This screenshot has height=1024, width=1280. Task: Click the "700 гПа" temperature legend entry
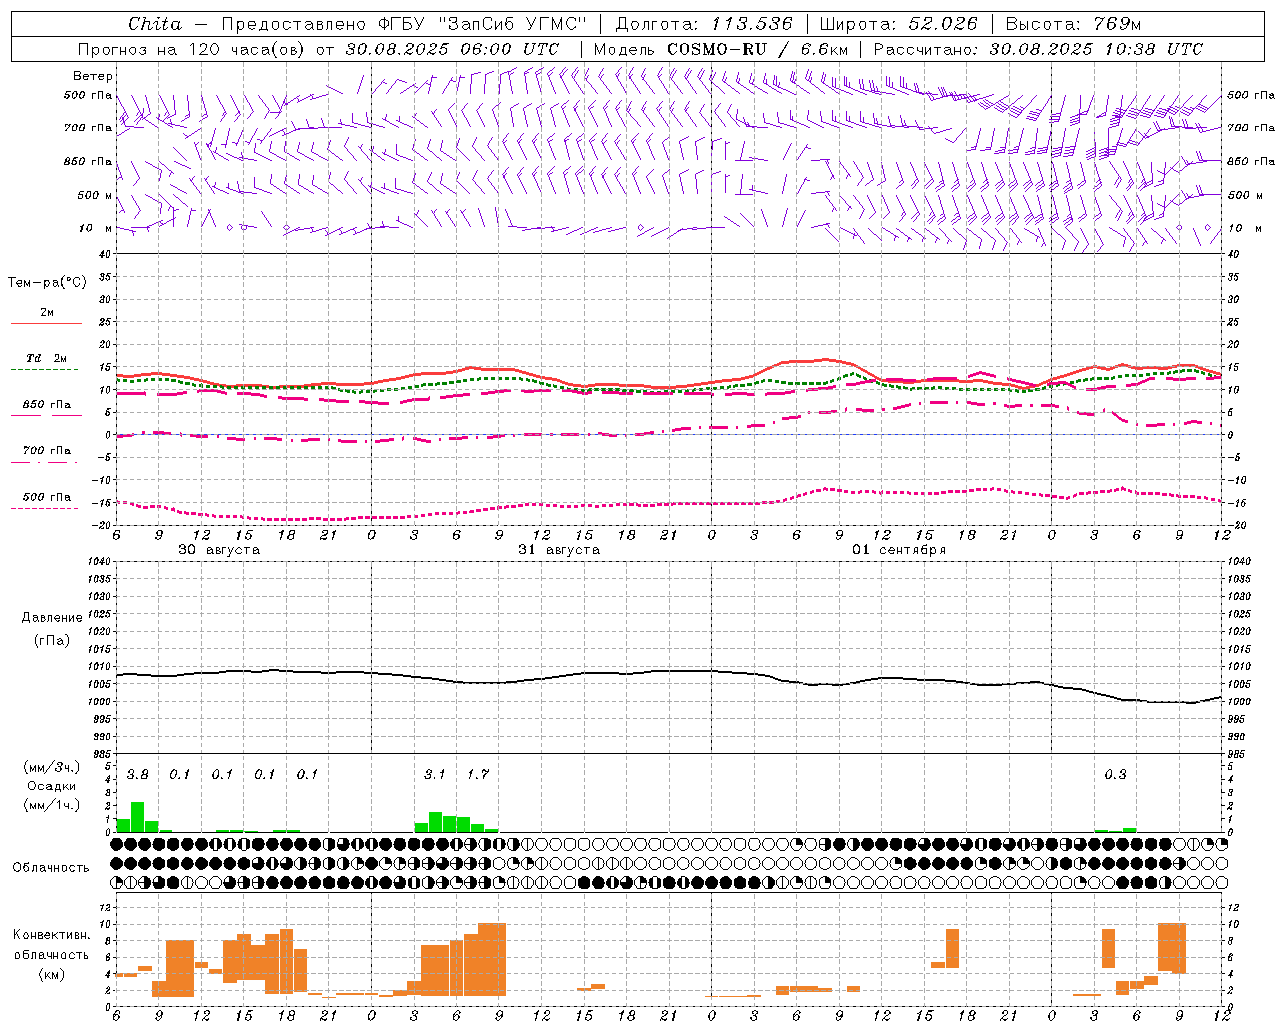(x=47, y=451)
